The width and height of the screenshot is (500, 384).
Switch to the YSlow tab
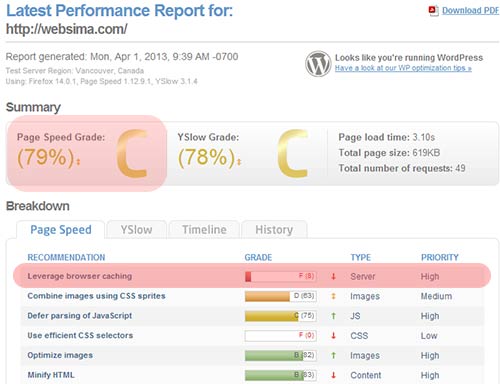tap(136, 230)
